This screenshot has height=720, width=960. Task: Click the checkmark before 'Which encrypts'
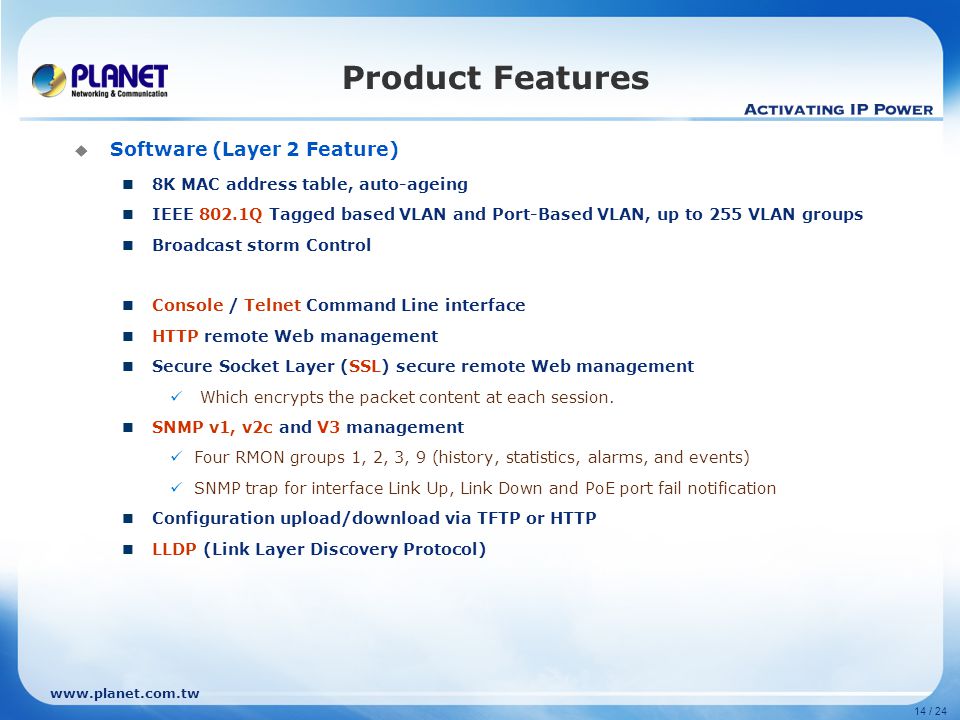177,396
